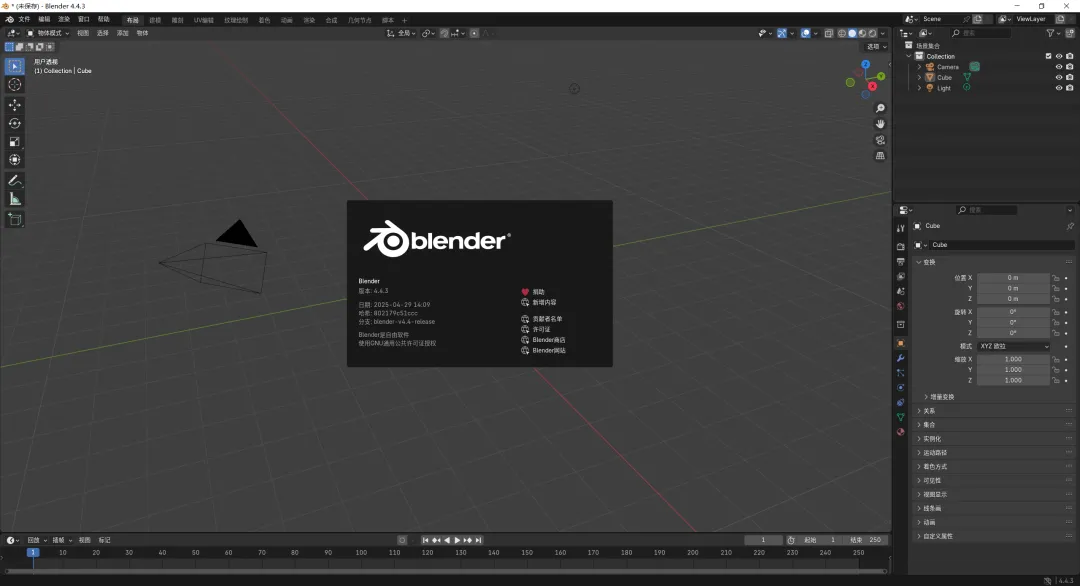Select the Cursor tool in the left toolbar
Screen dimensions: 1080x586
click(14, 85)
